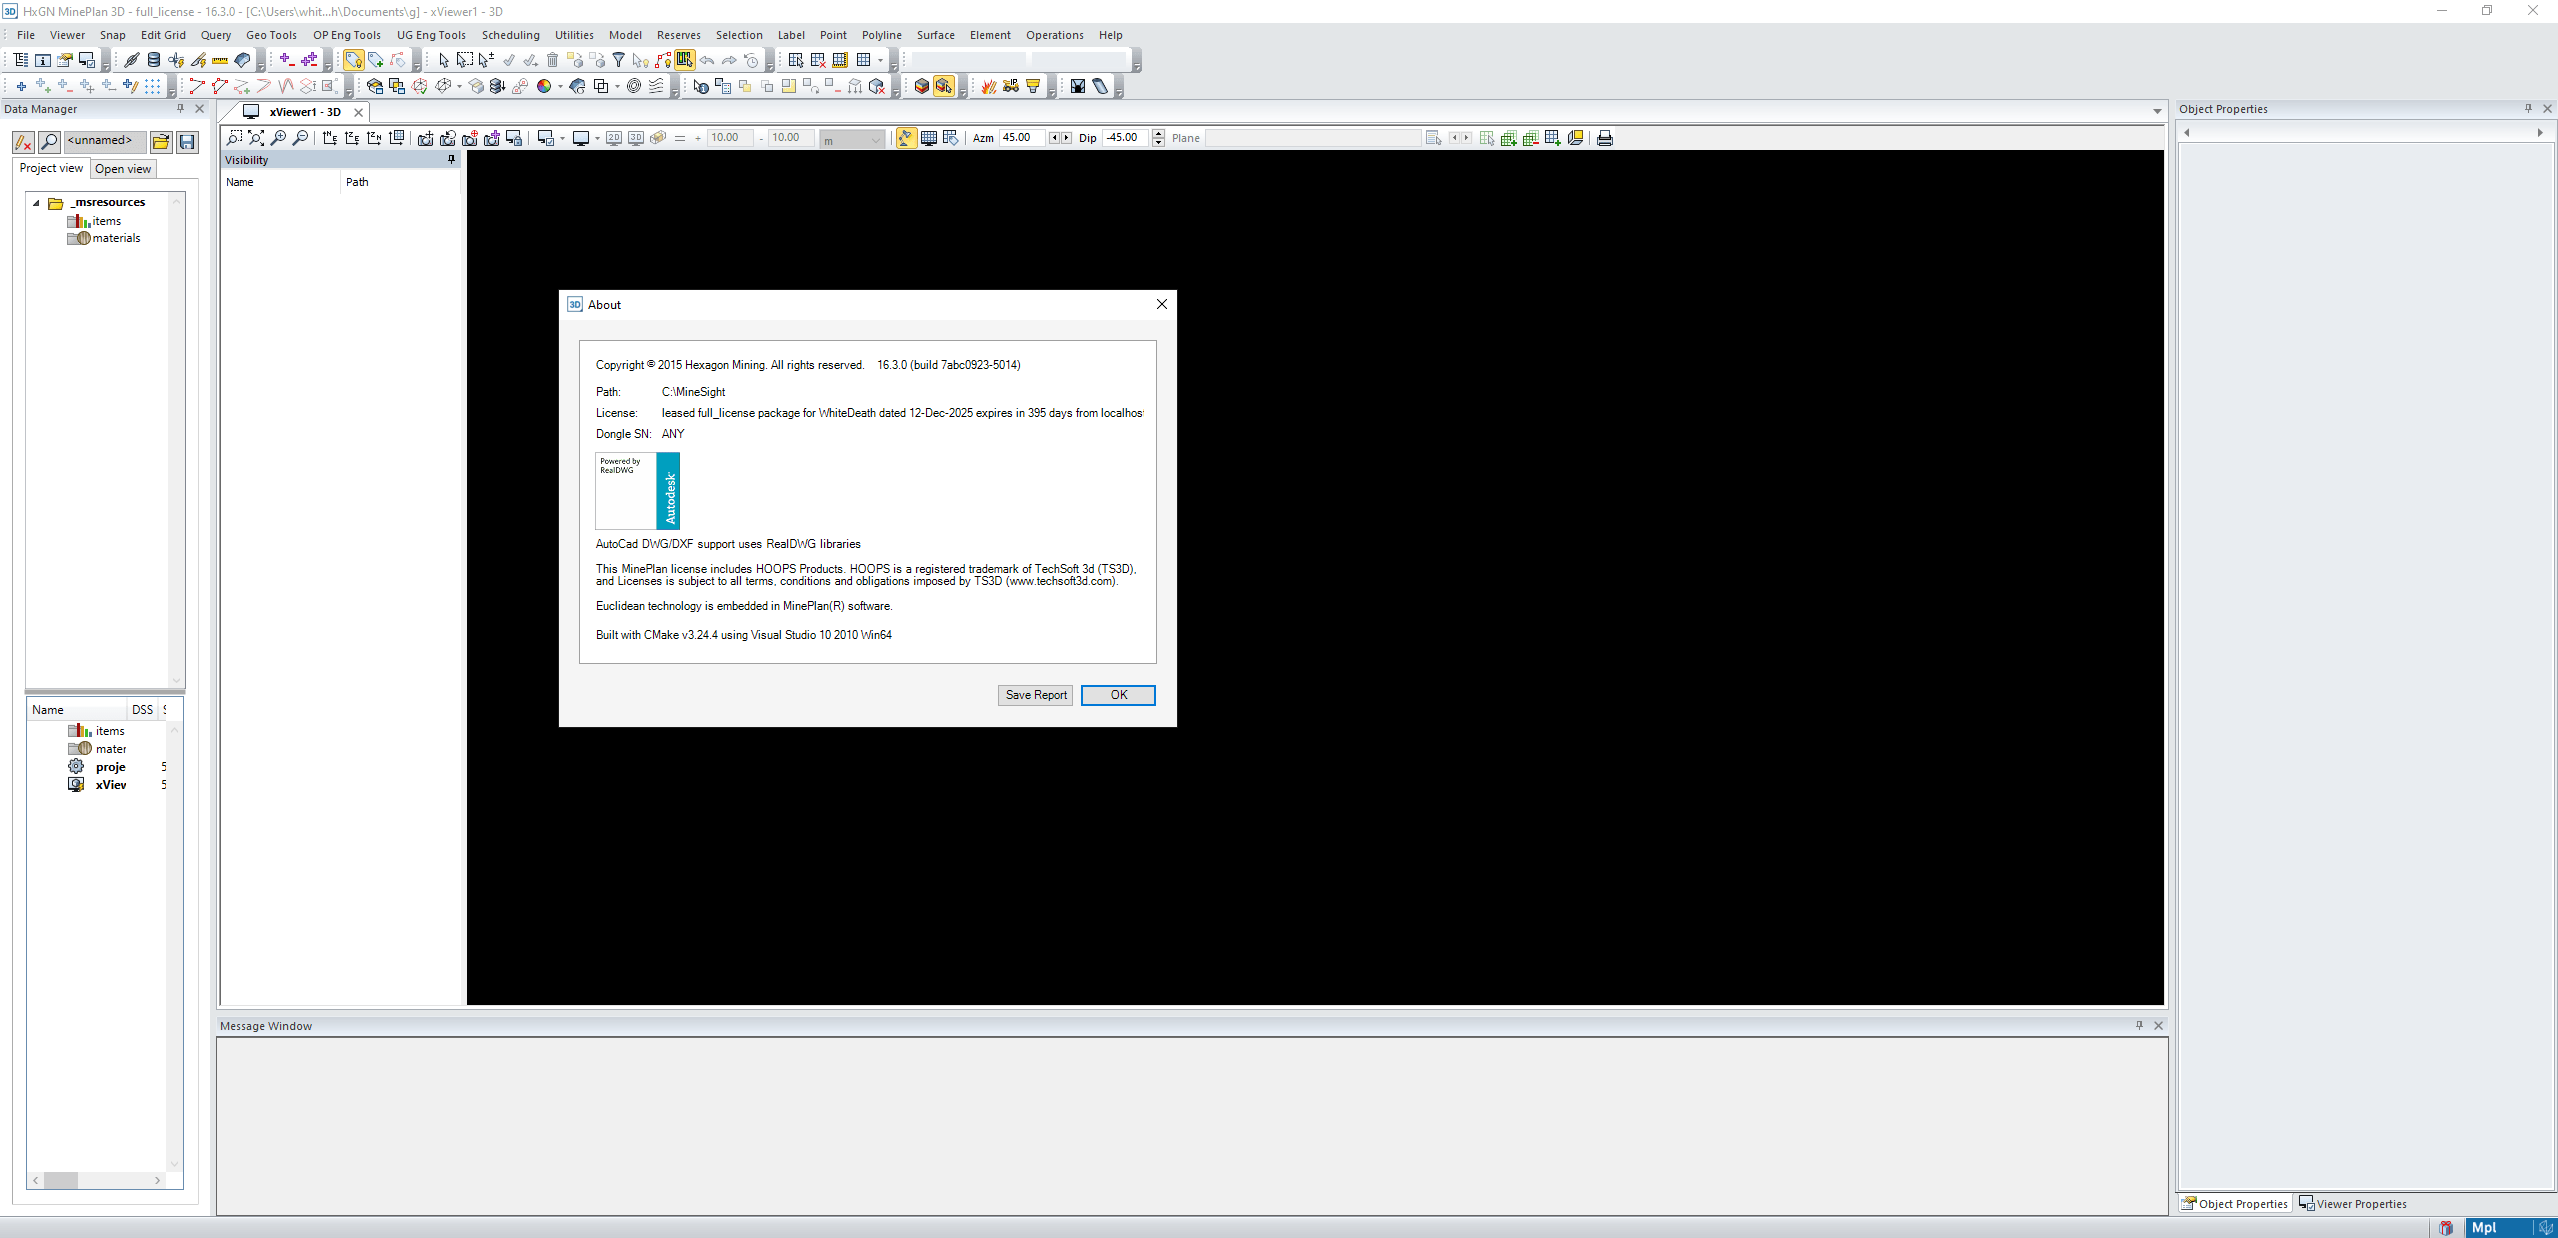This screenshot has height=1238, width=2558.
Task: Select the proje item in lower list
Action: pyautogui.click(x=110, y=767)
